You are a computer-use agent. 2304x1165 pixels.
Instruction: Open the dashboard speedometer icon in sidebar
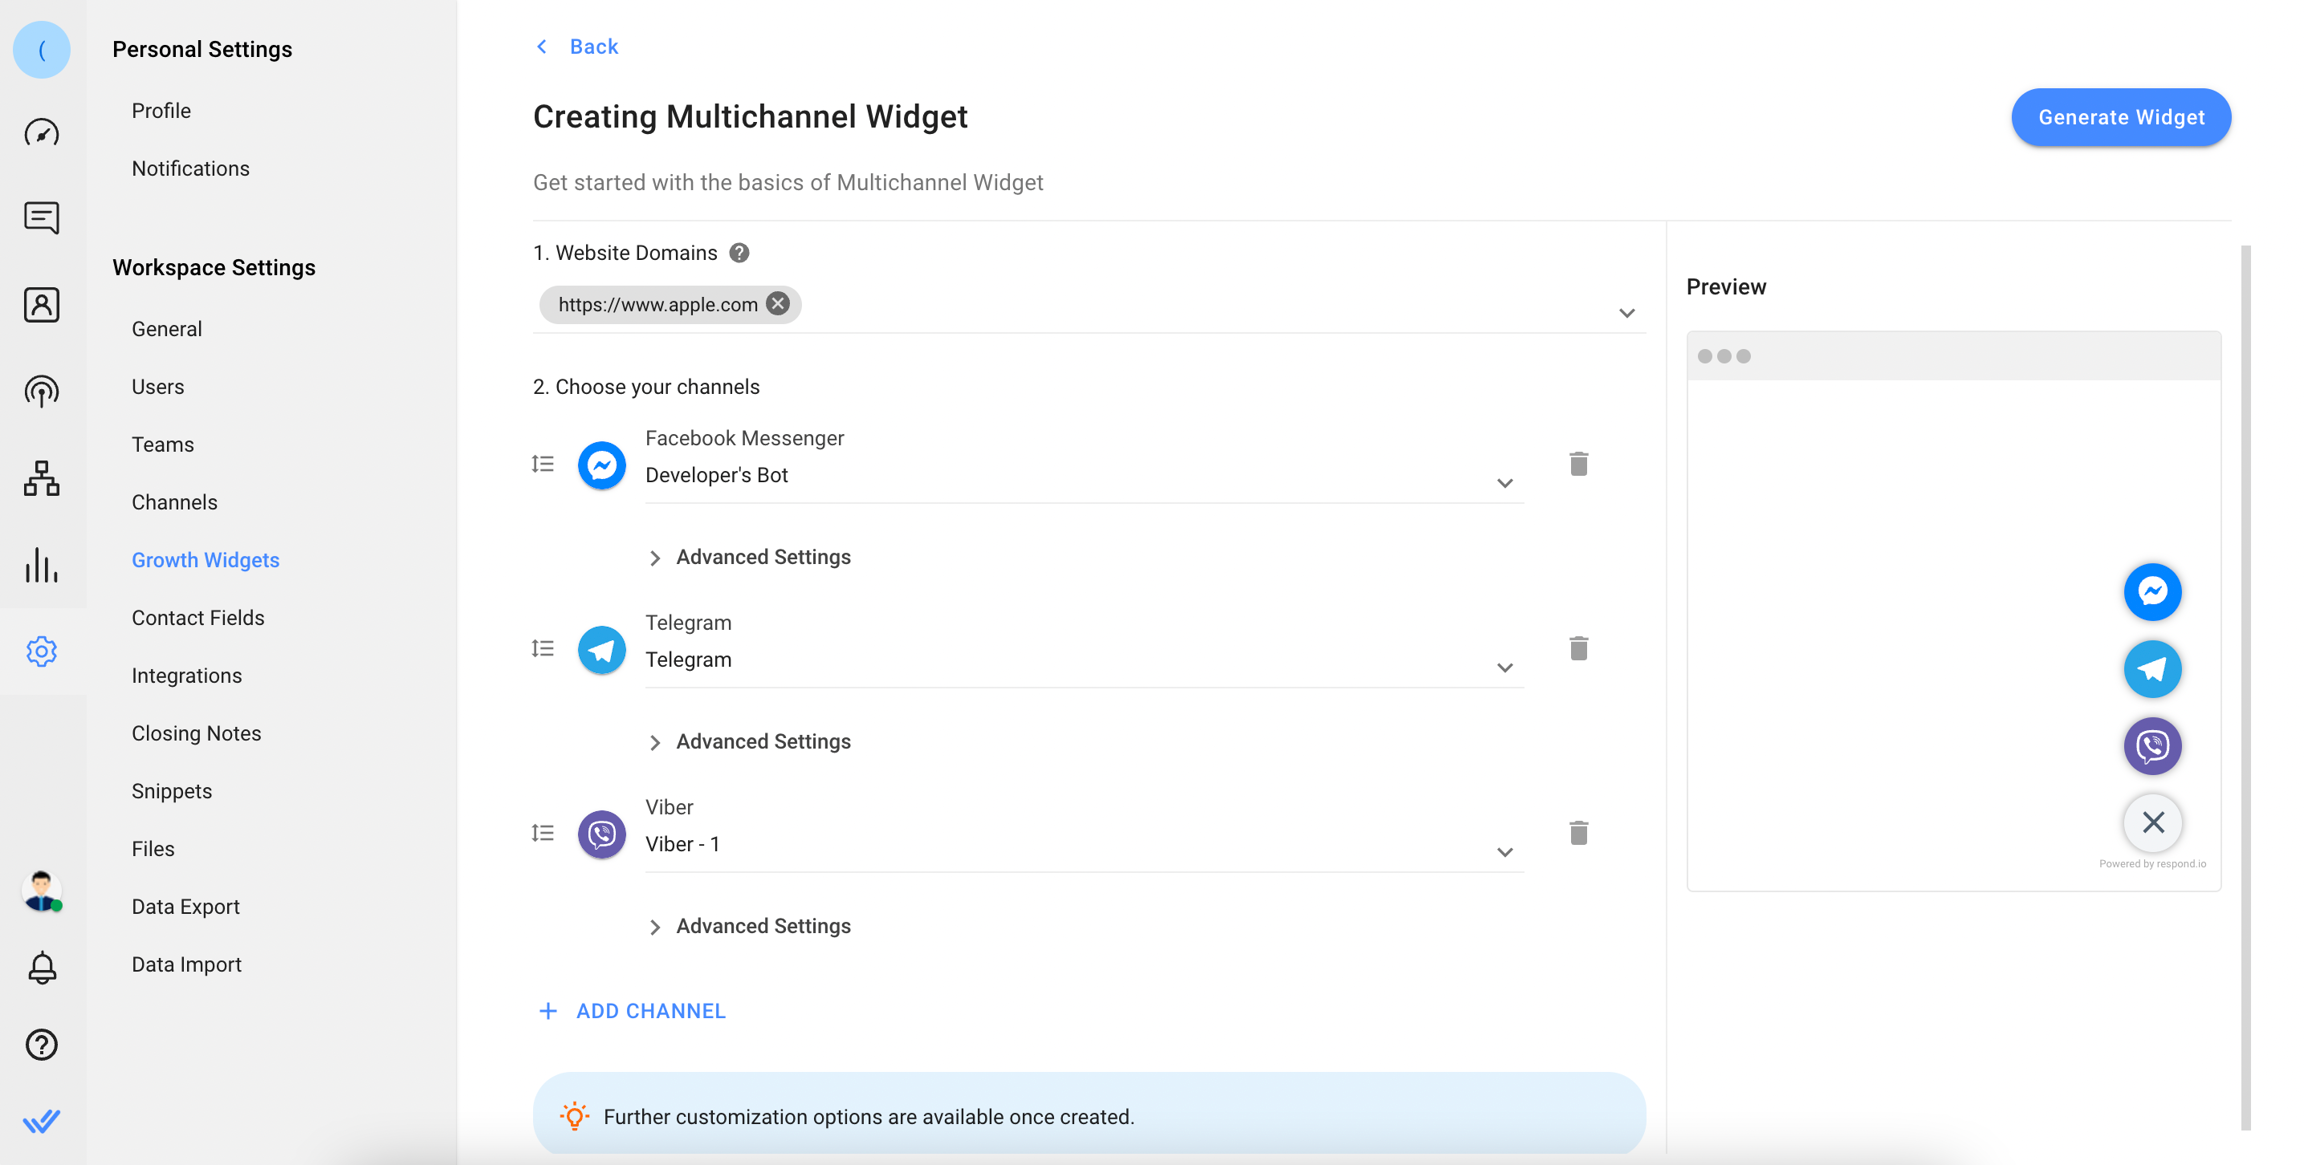42,133
